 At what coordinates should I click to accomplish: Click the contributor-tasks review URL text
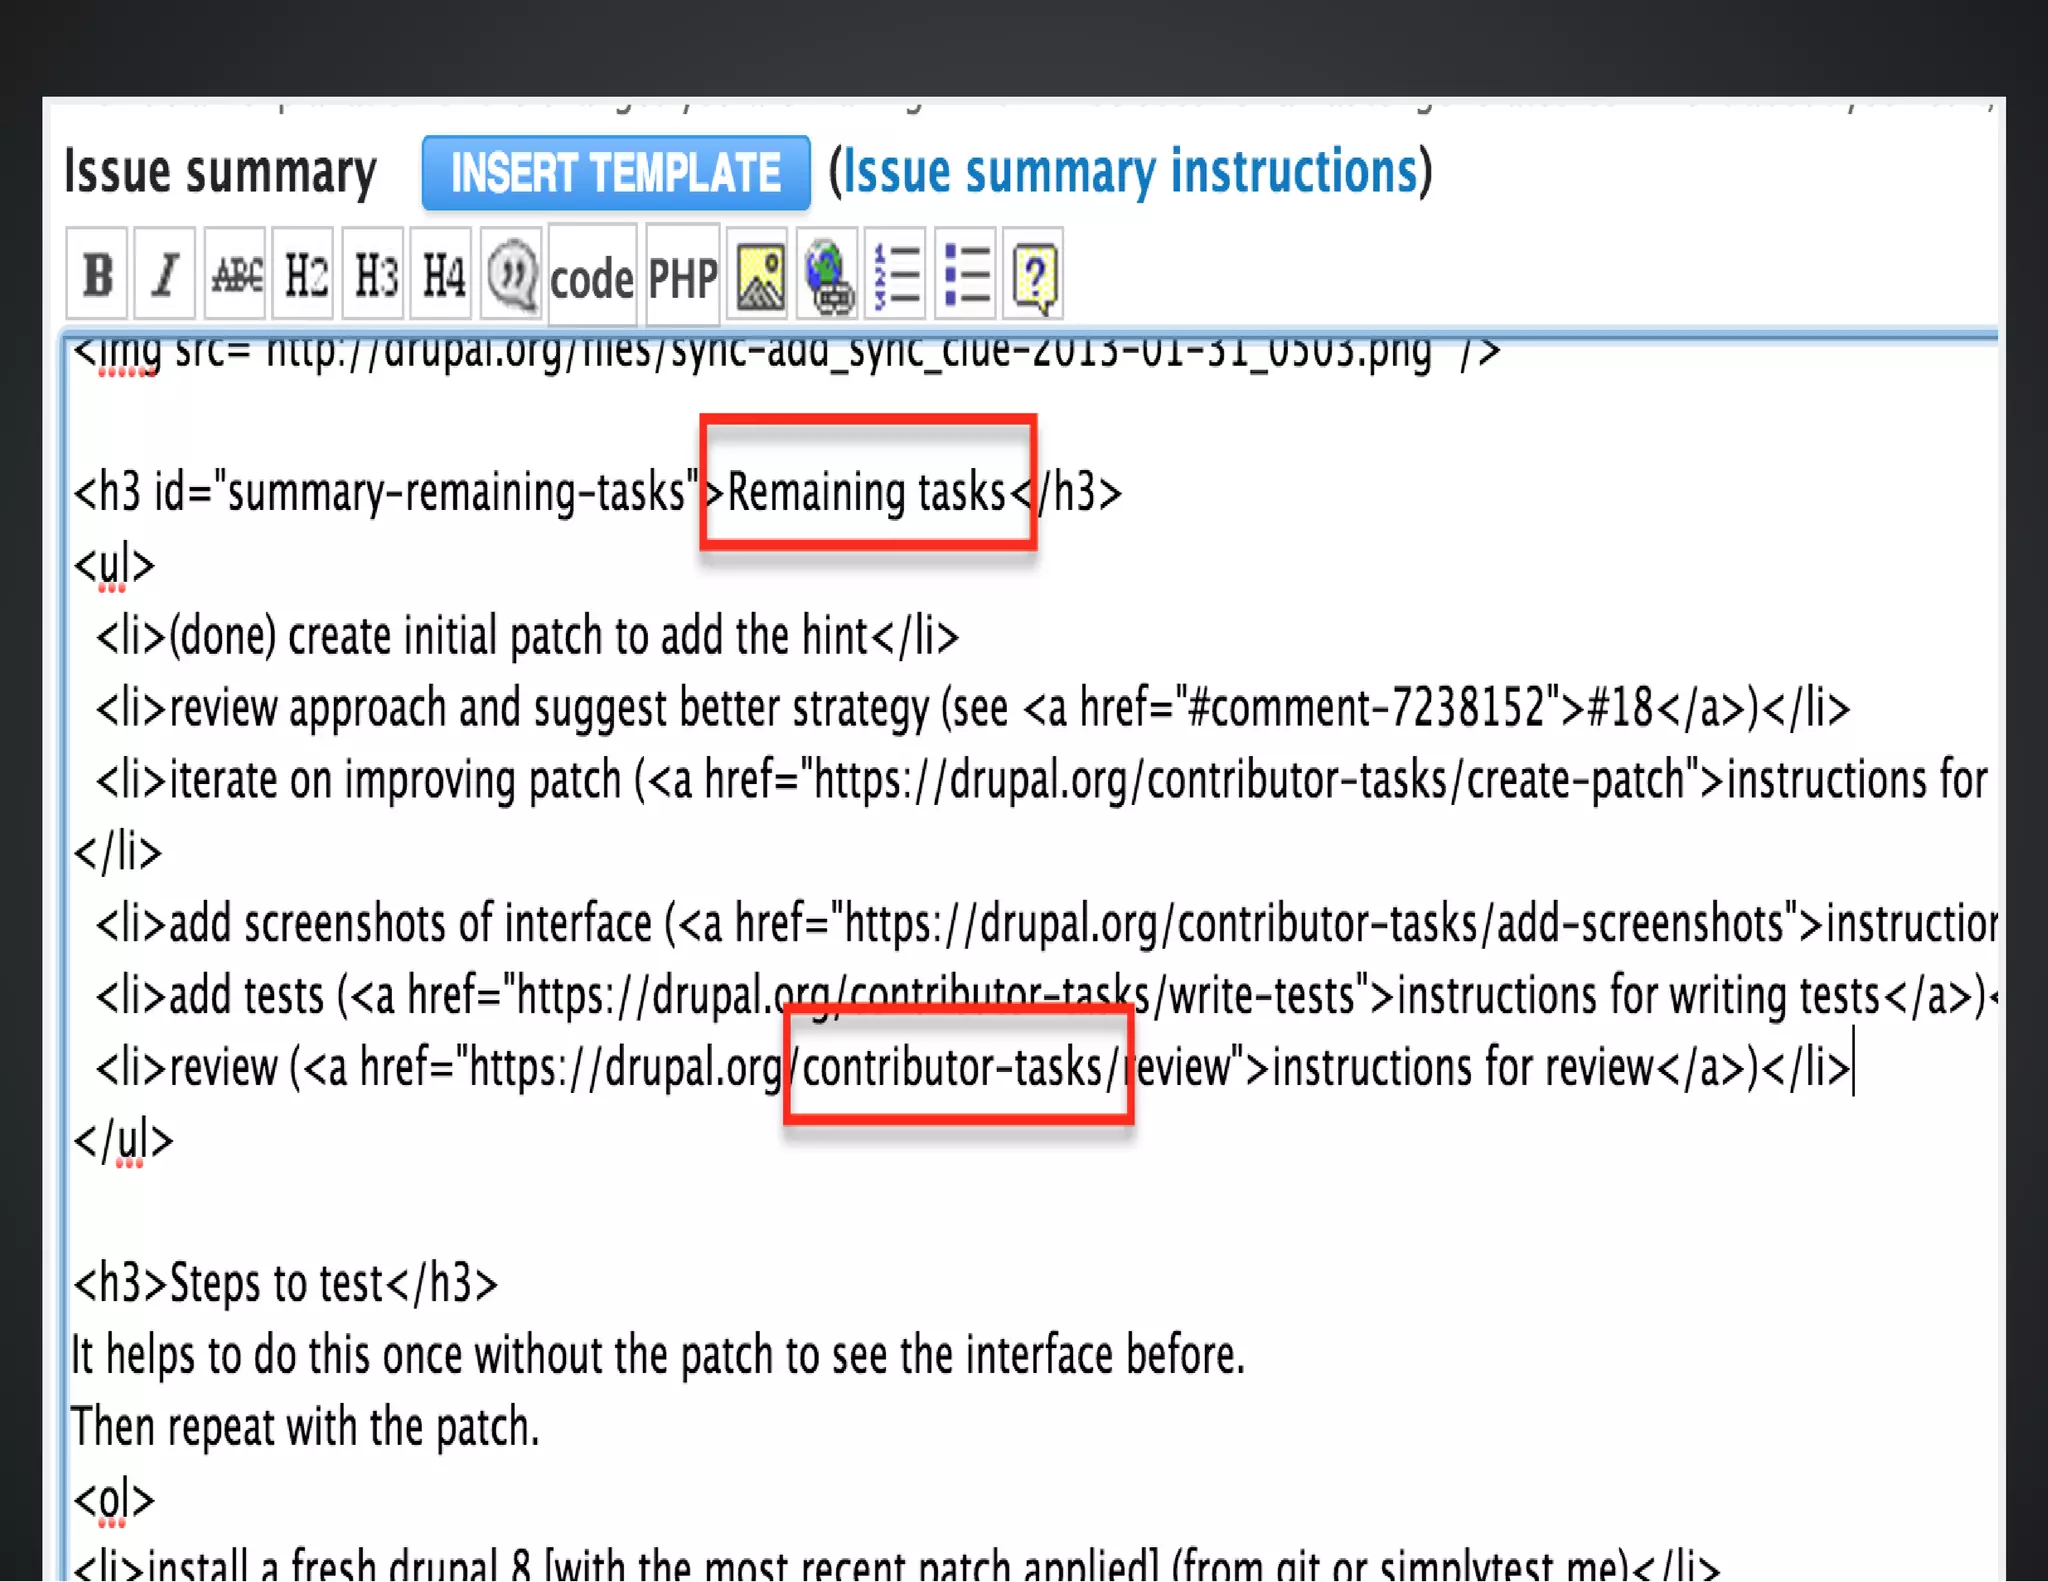coord(958,1067)
